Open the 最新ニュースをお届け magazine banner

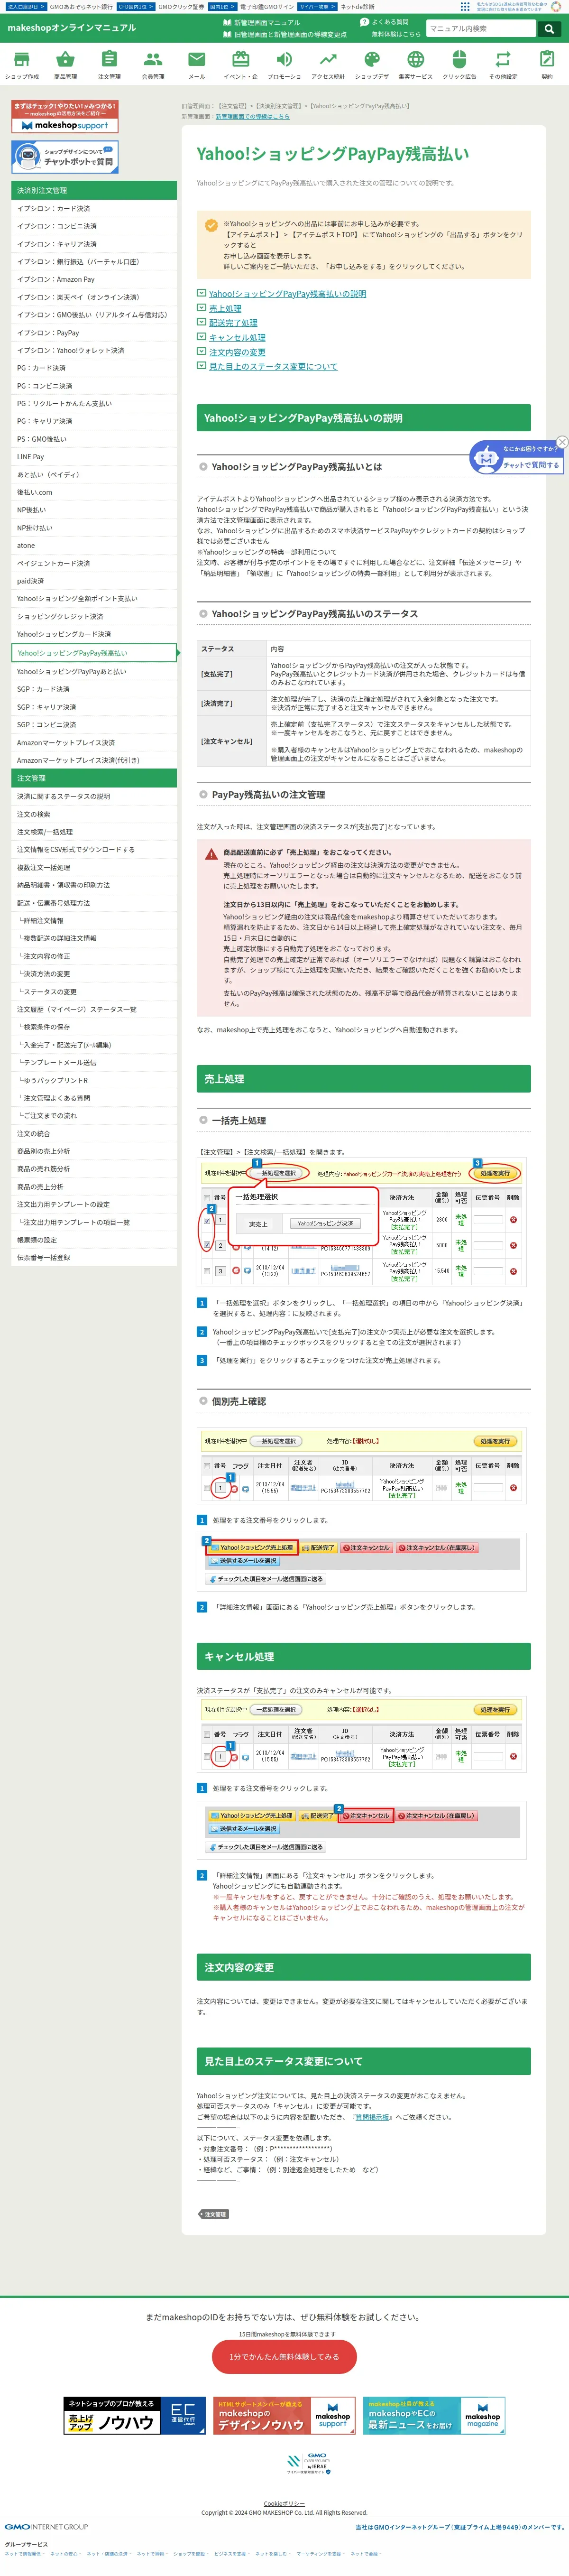coord(434,2416)
